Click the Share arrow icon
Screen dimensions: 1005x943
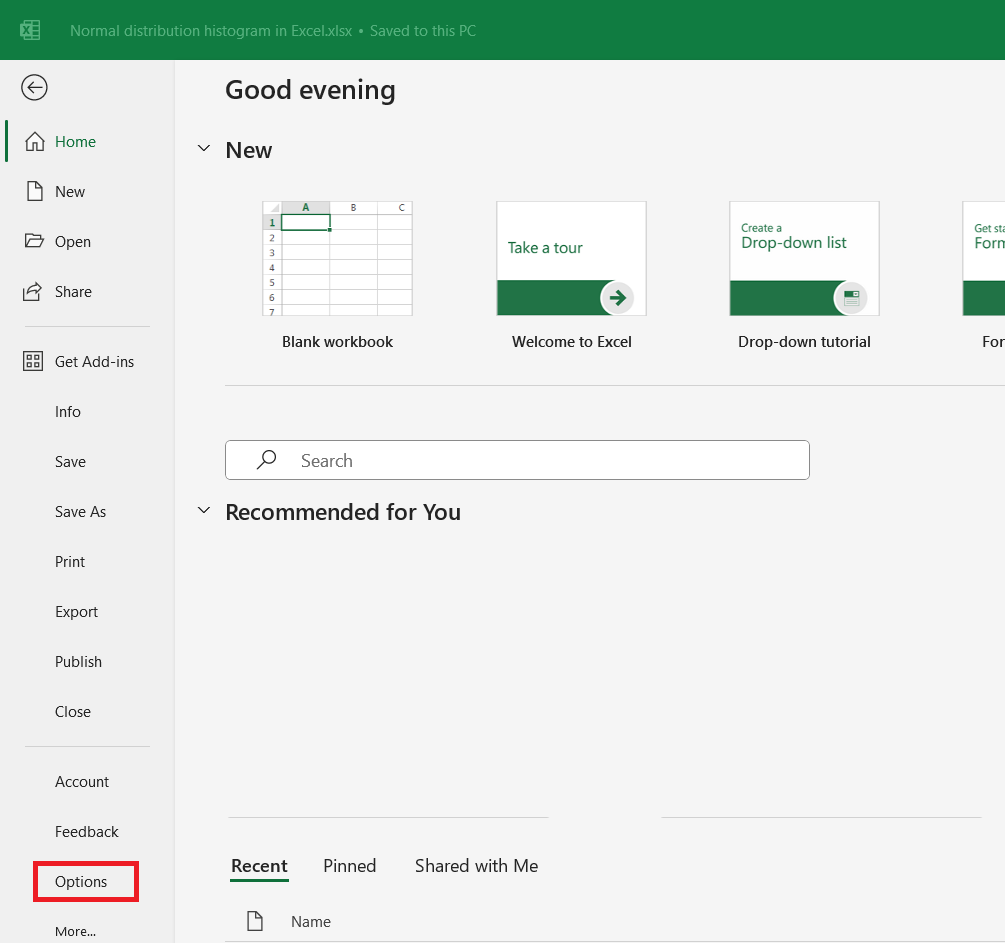pyautogui.click(x=33, y=291)
